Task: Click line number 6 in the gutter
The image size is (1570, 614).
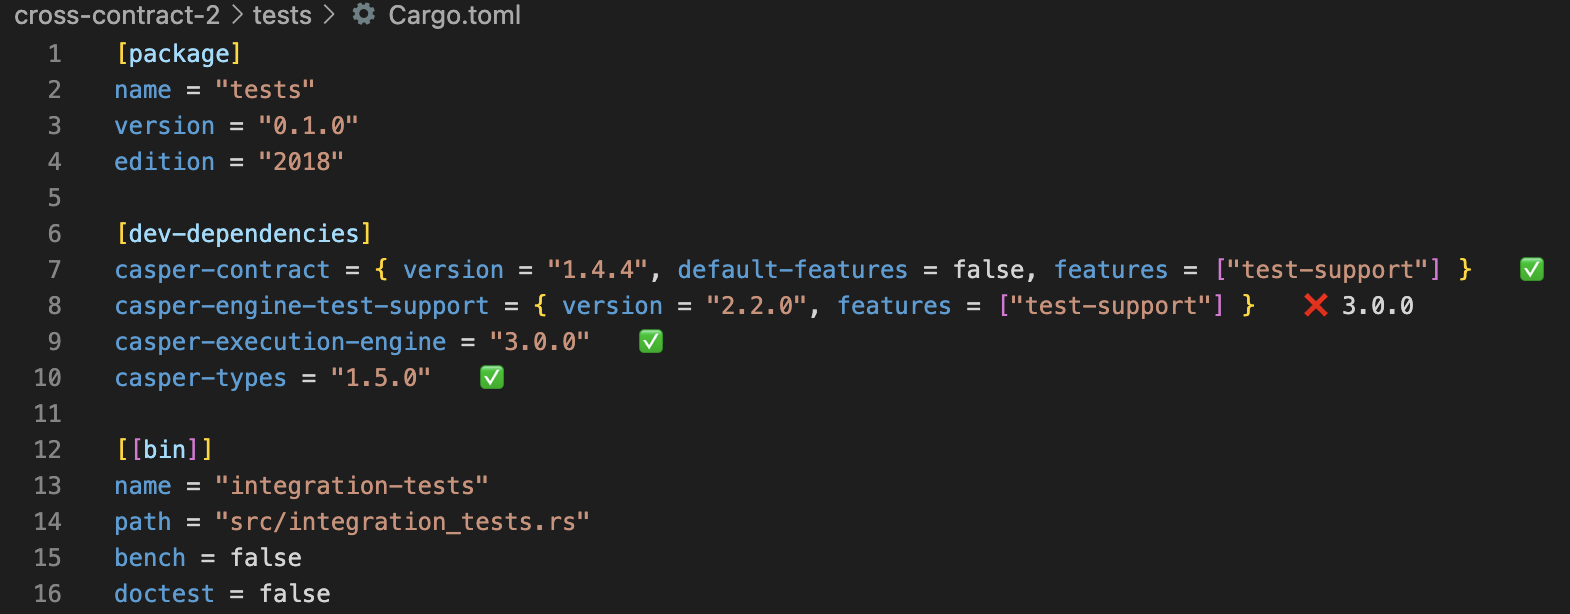Action: (54, 234)
